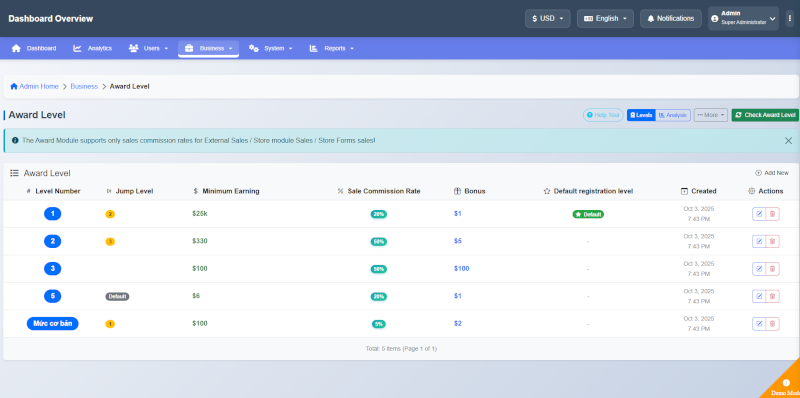Screen dimensions: 800x398
Task: Edit award level 1 row
Action: [x=759, y=214]
